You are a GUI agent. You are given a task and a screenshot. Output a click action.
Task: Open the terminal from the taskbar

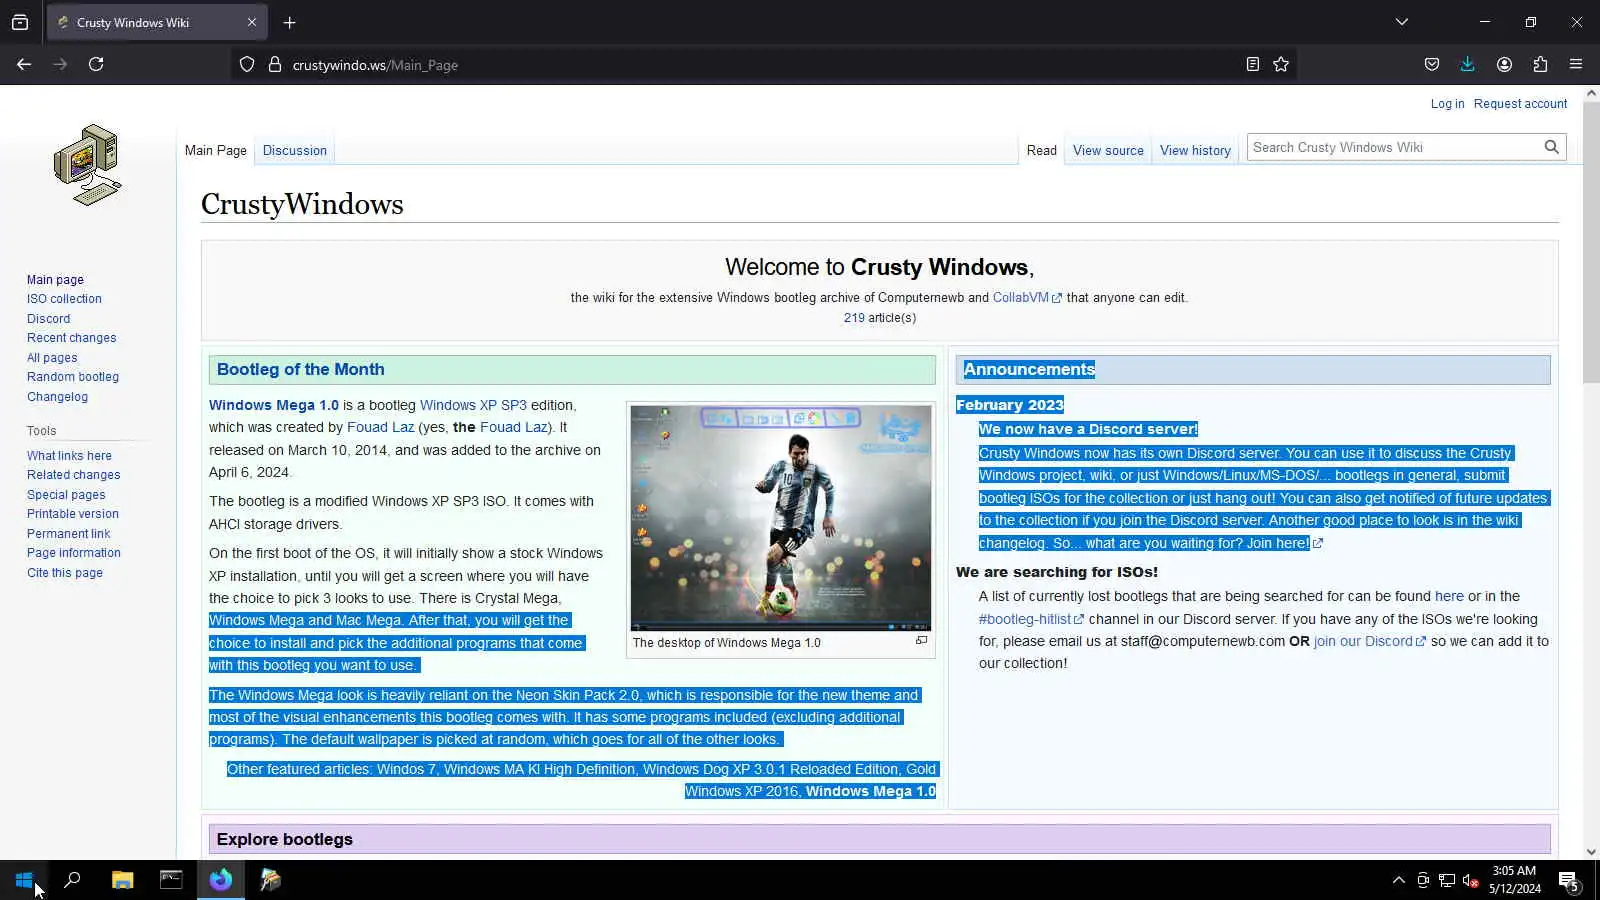(171, 880)
